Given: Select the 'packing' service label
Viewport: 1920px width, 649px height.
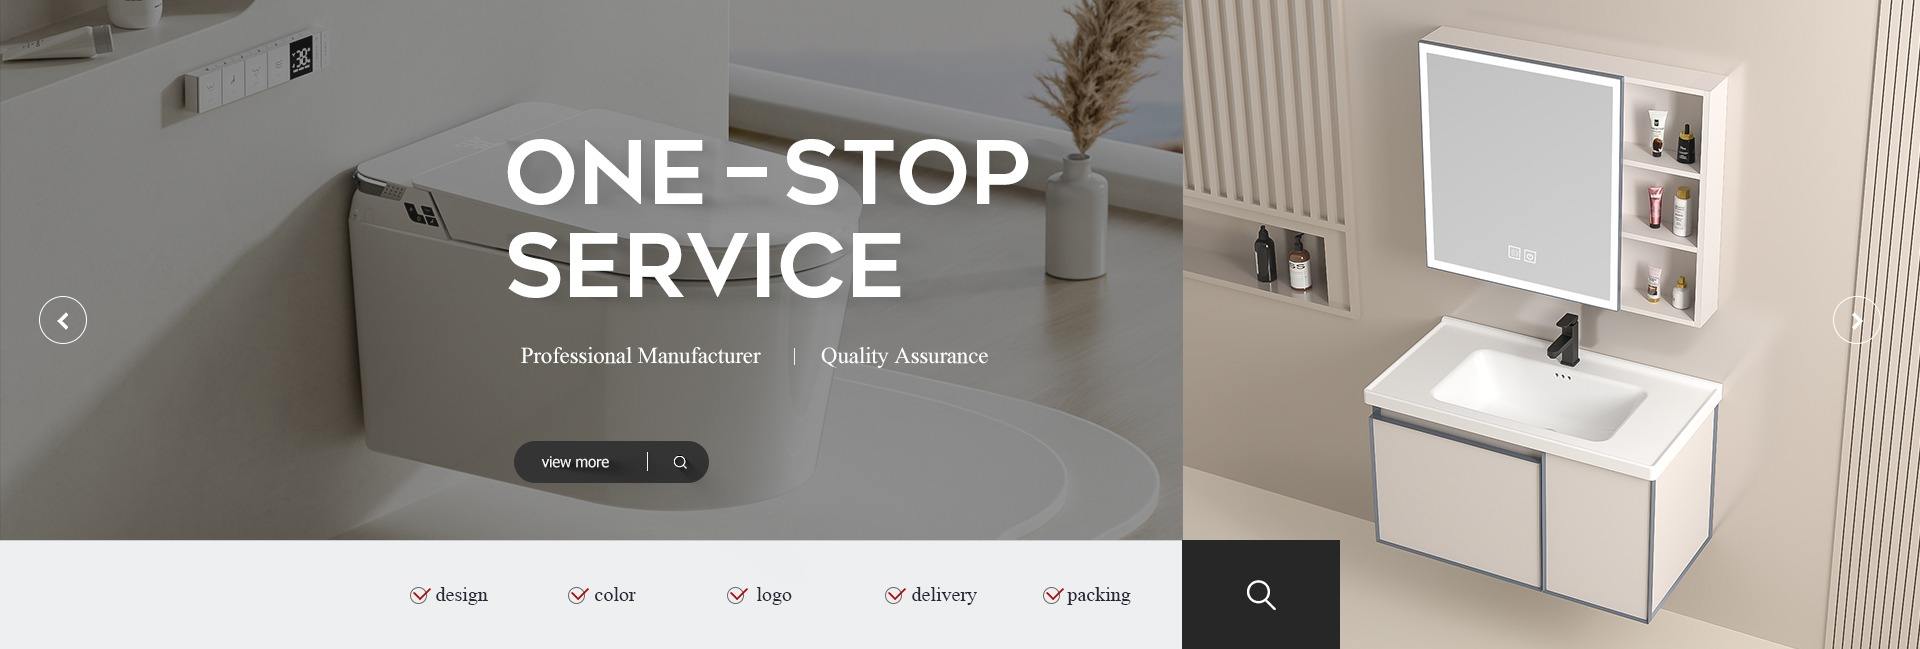Looking at the screenshot, I should point(1098,595).
